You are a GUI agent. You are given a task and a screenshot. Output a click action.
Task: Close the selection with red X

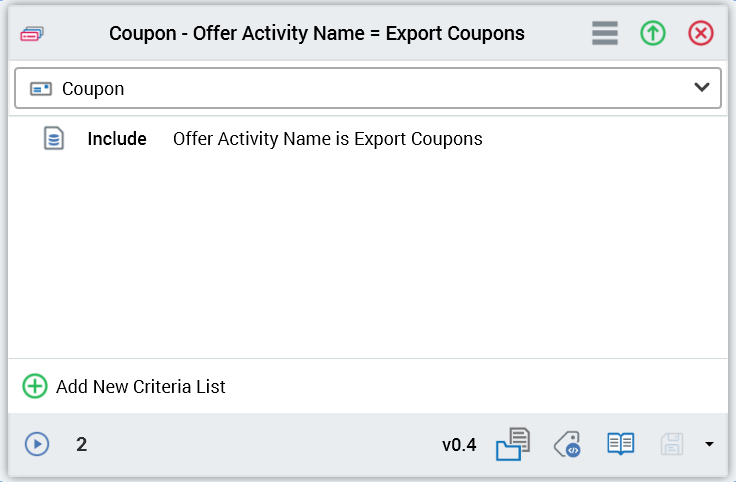coord(701,33)
